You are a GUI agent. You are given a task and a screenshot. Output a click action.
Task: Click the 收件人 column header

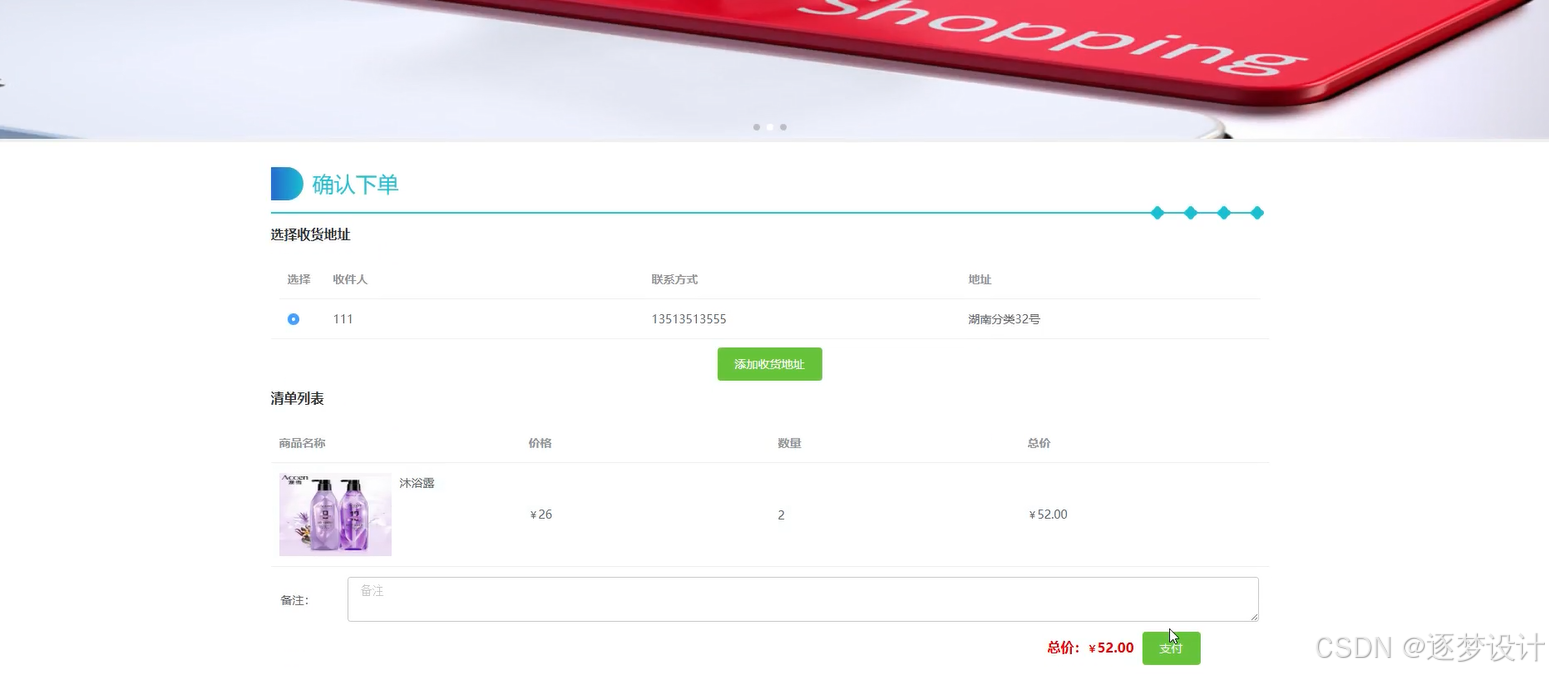point(350,279)
